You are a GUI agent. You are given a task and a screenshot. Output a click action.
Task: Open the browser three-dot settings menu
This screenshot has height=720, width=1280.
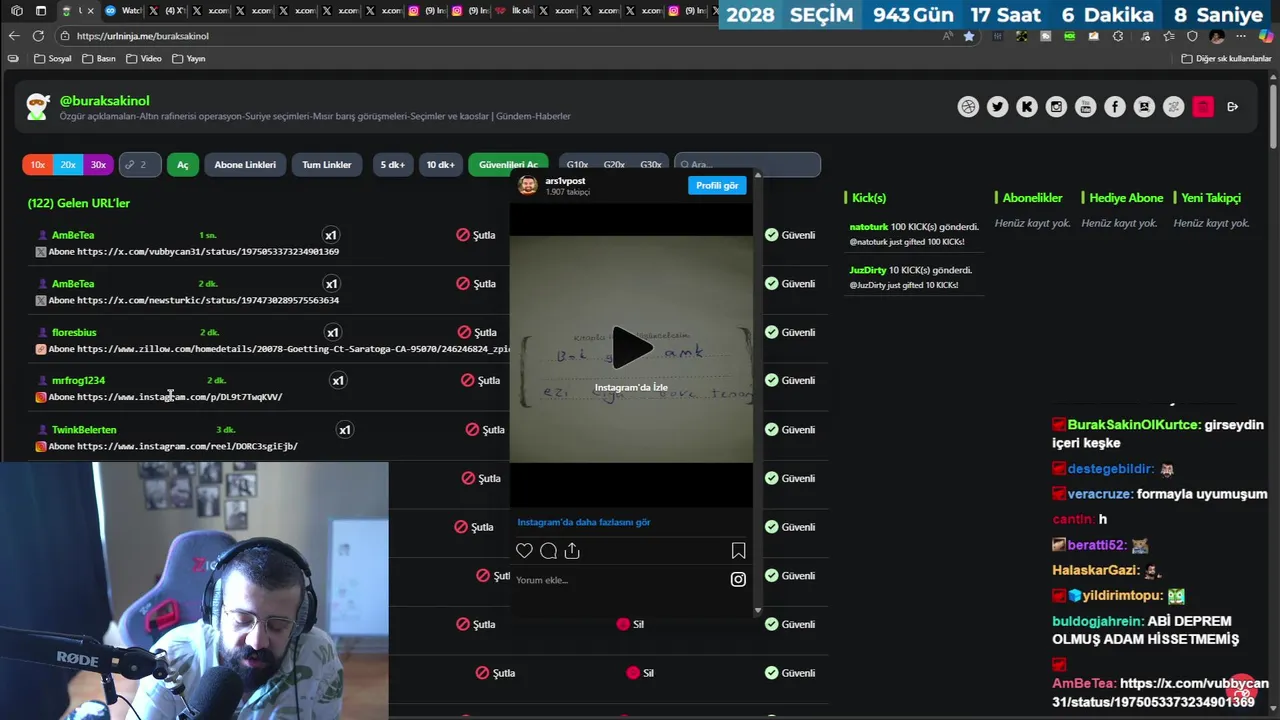coord(1241,36)
